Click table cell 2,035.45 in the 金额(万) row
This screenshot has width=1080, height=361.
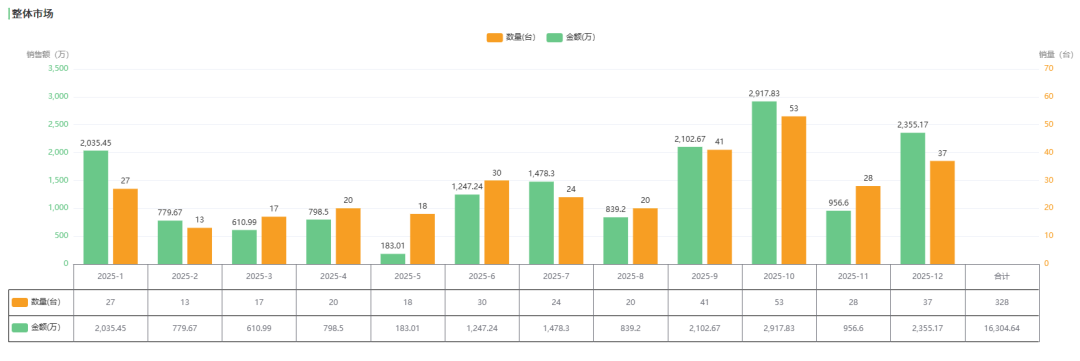tap(111, 329)
